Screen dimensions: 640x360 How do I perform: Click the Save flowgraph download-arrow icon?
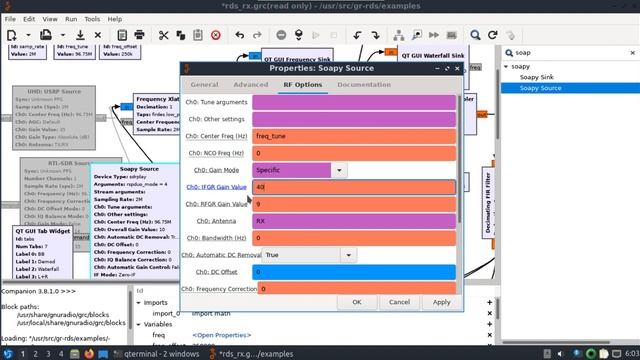click(x=80, y=35)
